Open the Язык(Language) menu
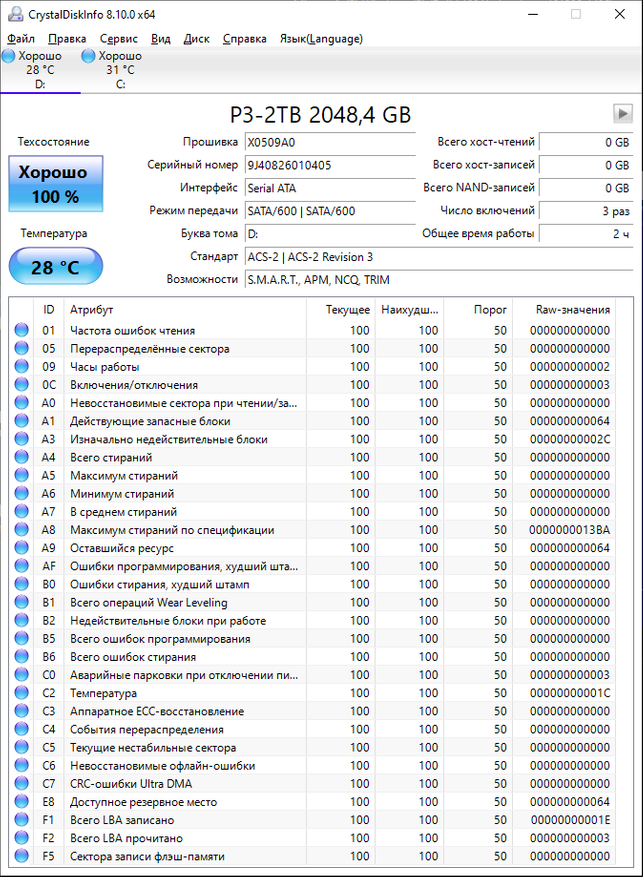The width and height of the screenshot is (643, 877). 321,39
